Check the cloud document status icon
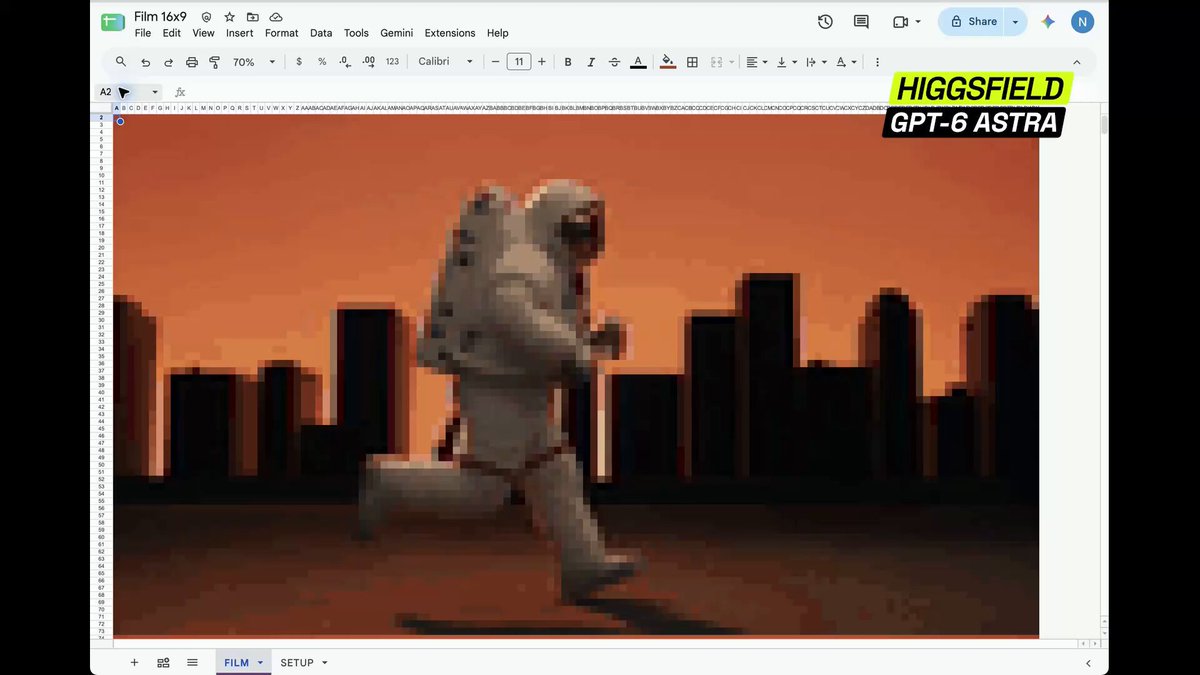The width and height of the screenshot is (1200, 675). click(276, 17)
